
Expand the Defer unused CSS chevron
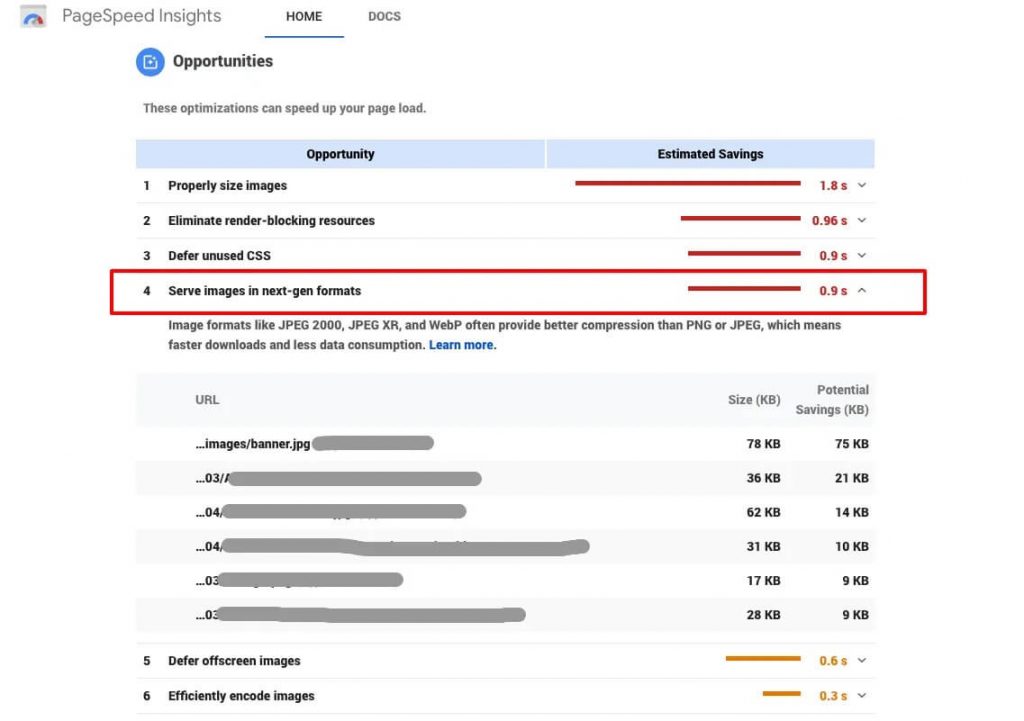[862, 255]
